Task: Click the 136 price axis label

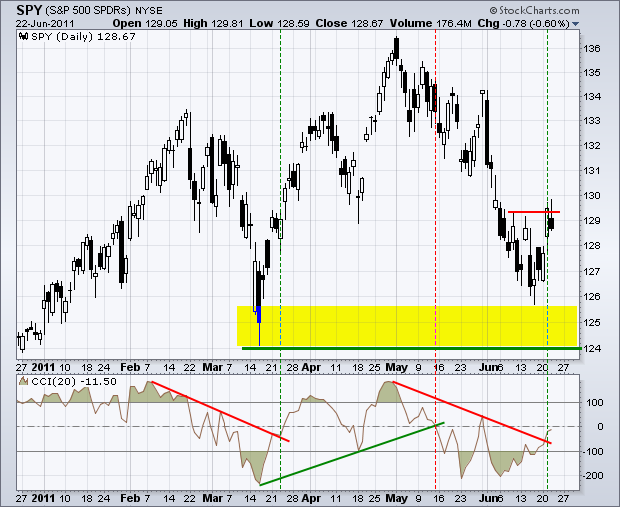Action: 592,49
